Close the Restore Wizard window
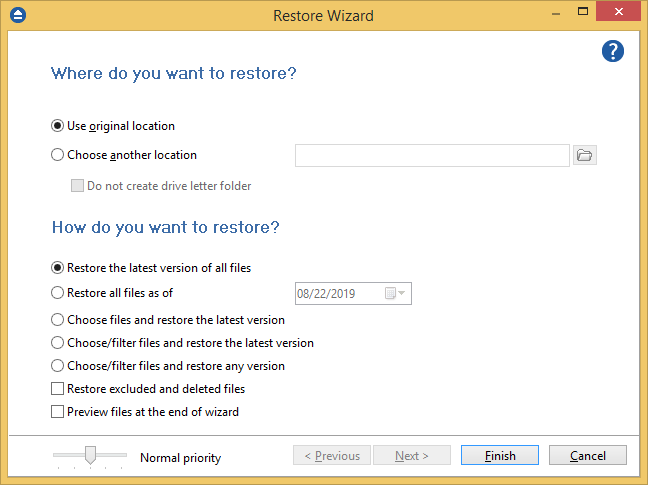The width and height of the screenshot is (648, 485). point(618,12)
